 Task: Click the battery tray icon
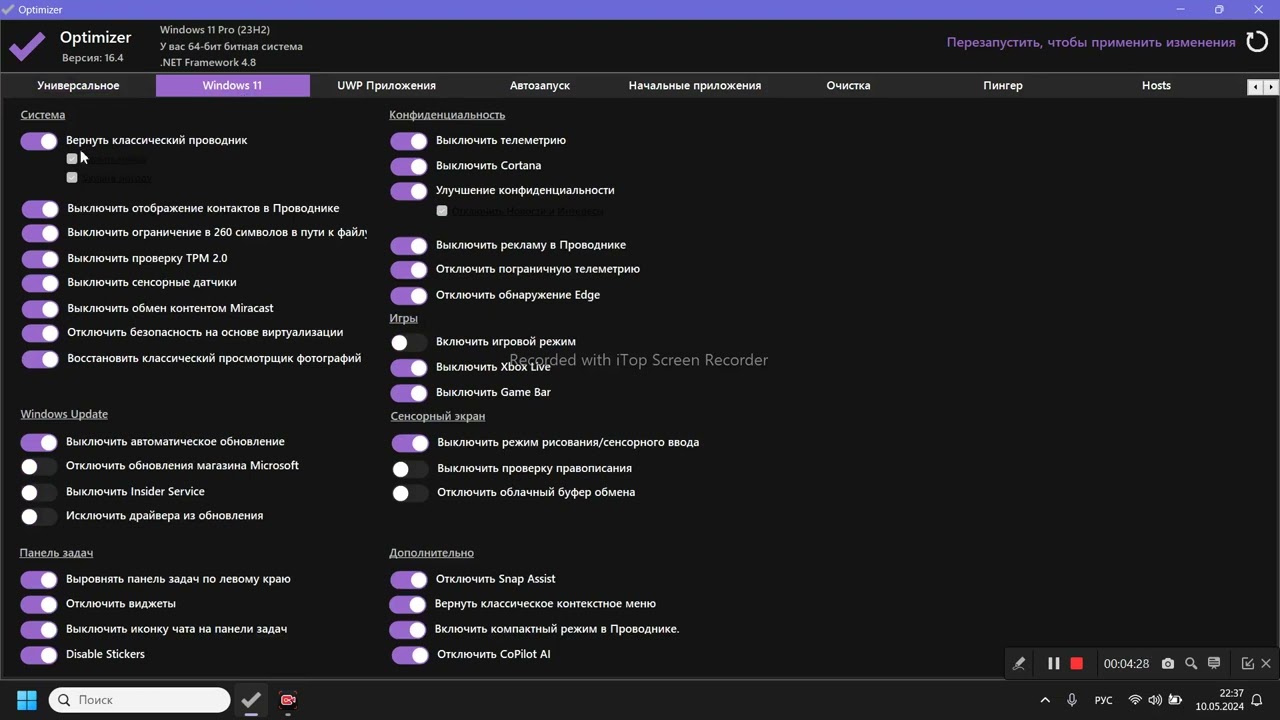pos(1176,700)
